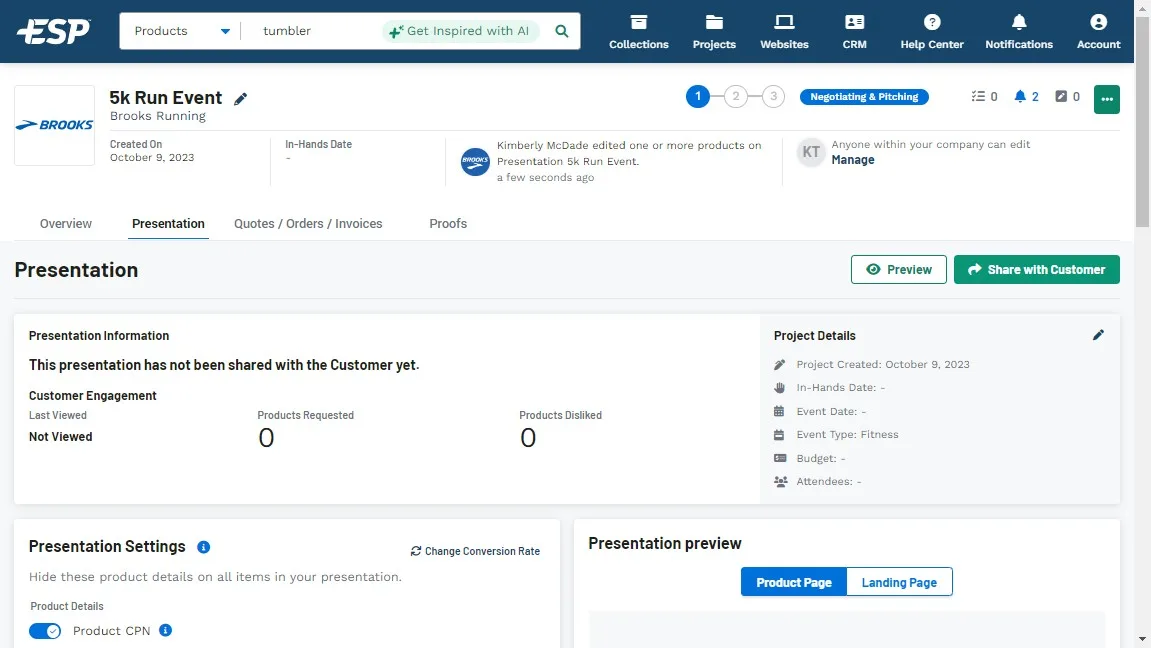Viewport: 1151px width, 648px height.
Task: Click the Negotiating & Pitching status badge
Action: 864,97
